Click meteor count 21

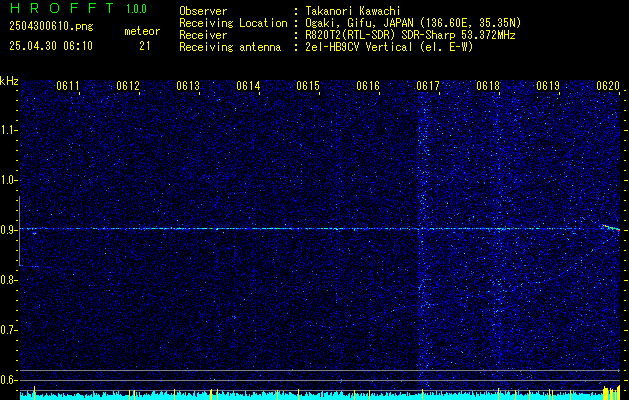tap(145, 46)
